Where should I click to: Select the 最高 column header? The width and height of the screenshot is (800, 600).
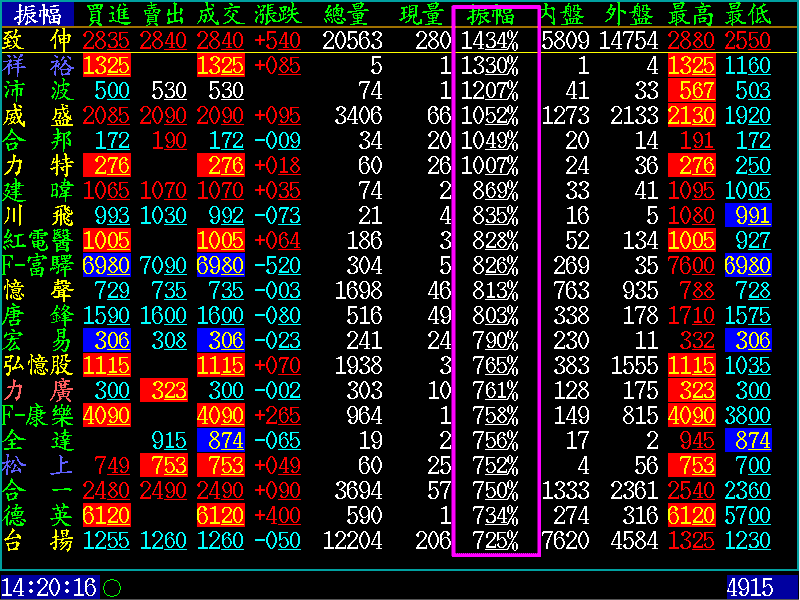(692, 14)
